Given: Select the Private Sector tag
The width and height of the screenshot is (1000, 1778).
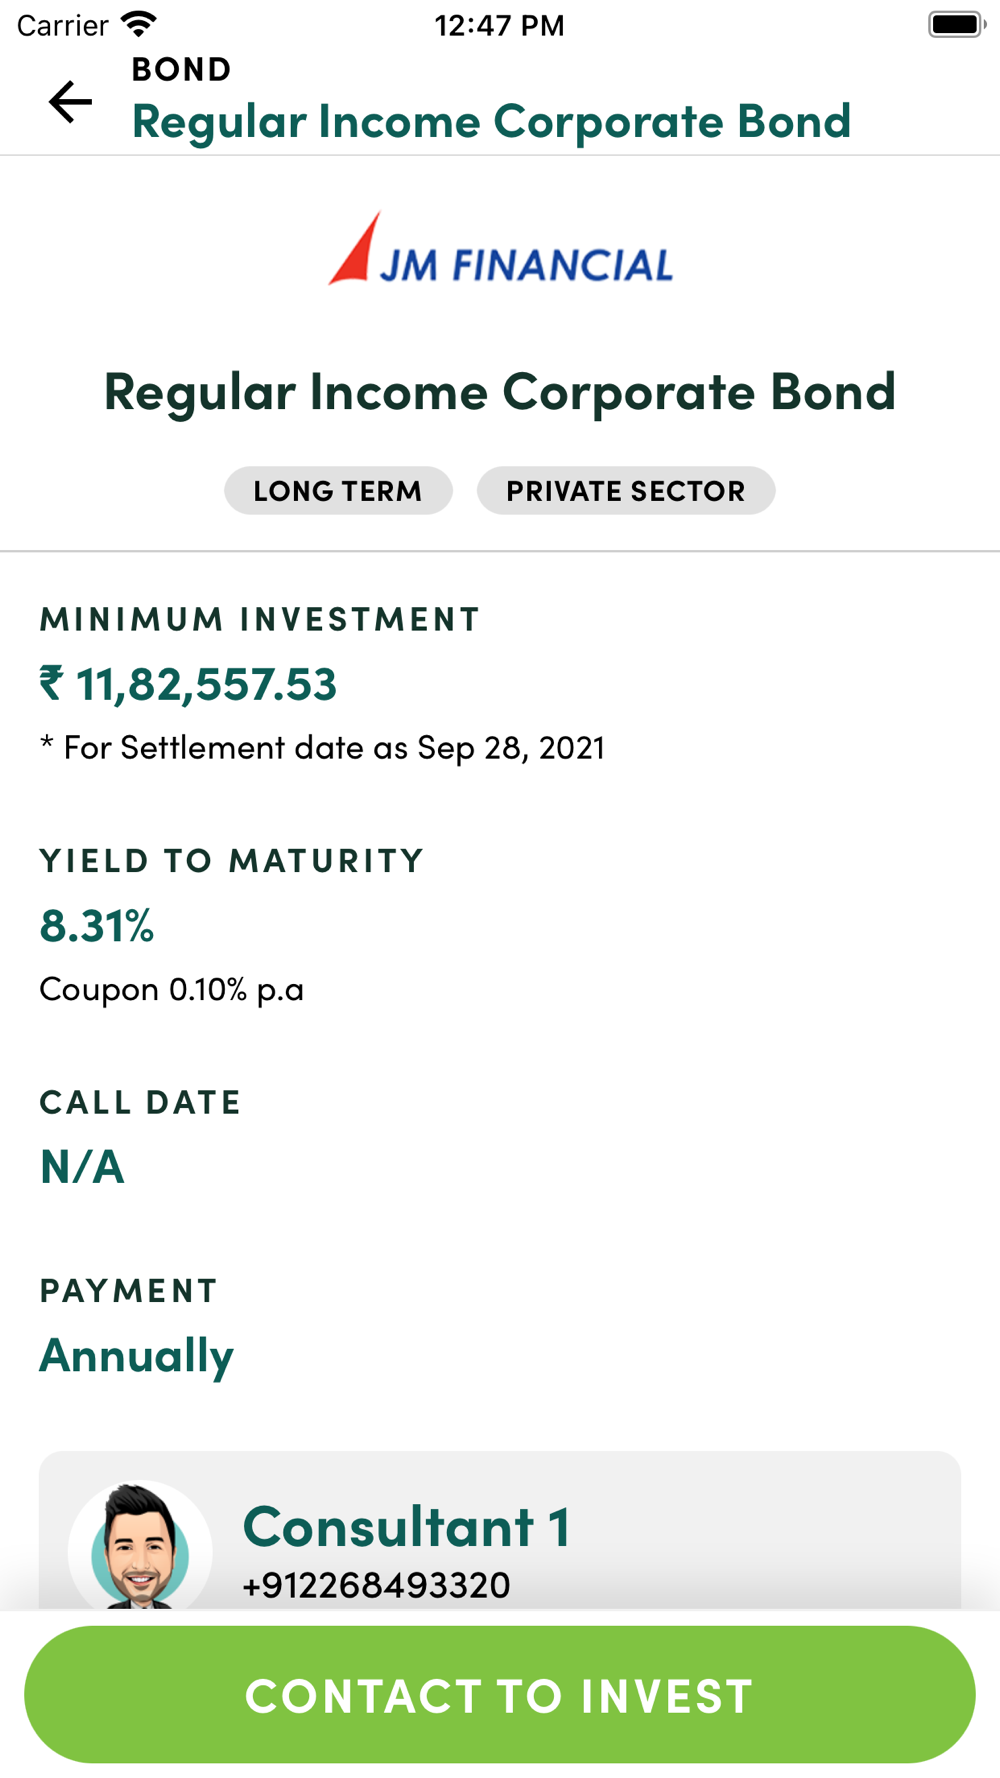Looking at the screenshot, I should pos(625,491).
